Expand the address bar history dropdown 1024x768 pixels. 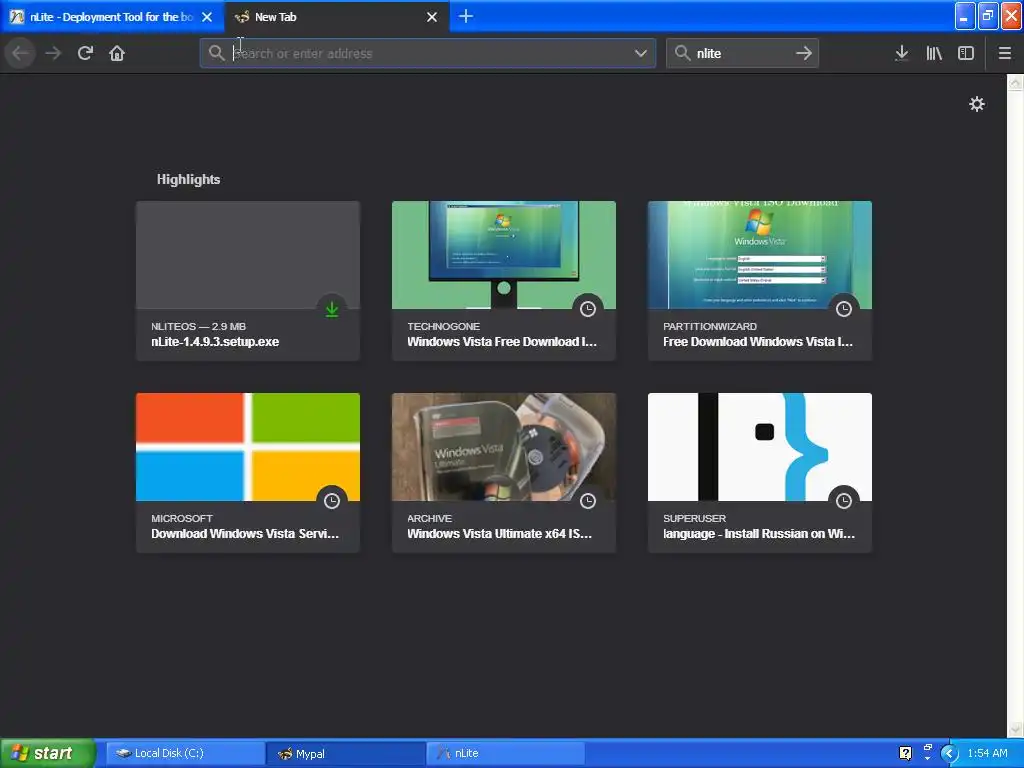(641, 53)
